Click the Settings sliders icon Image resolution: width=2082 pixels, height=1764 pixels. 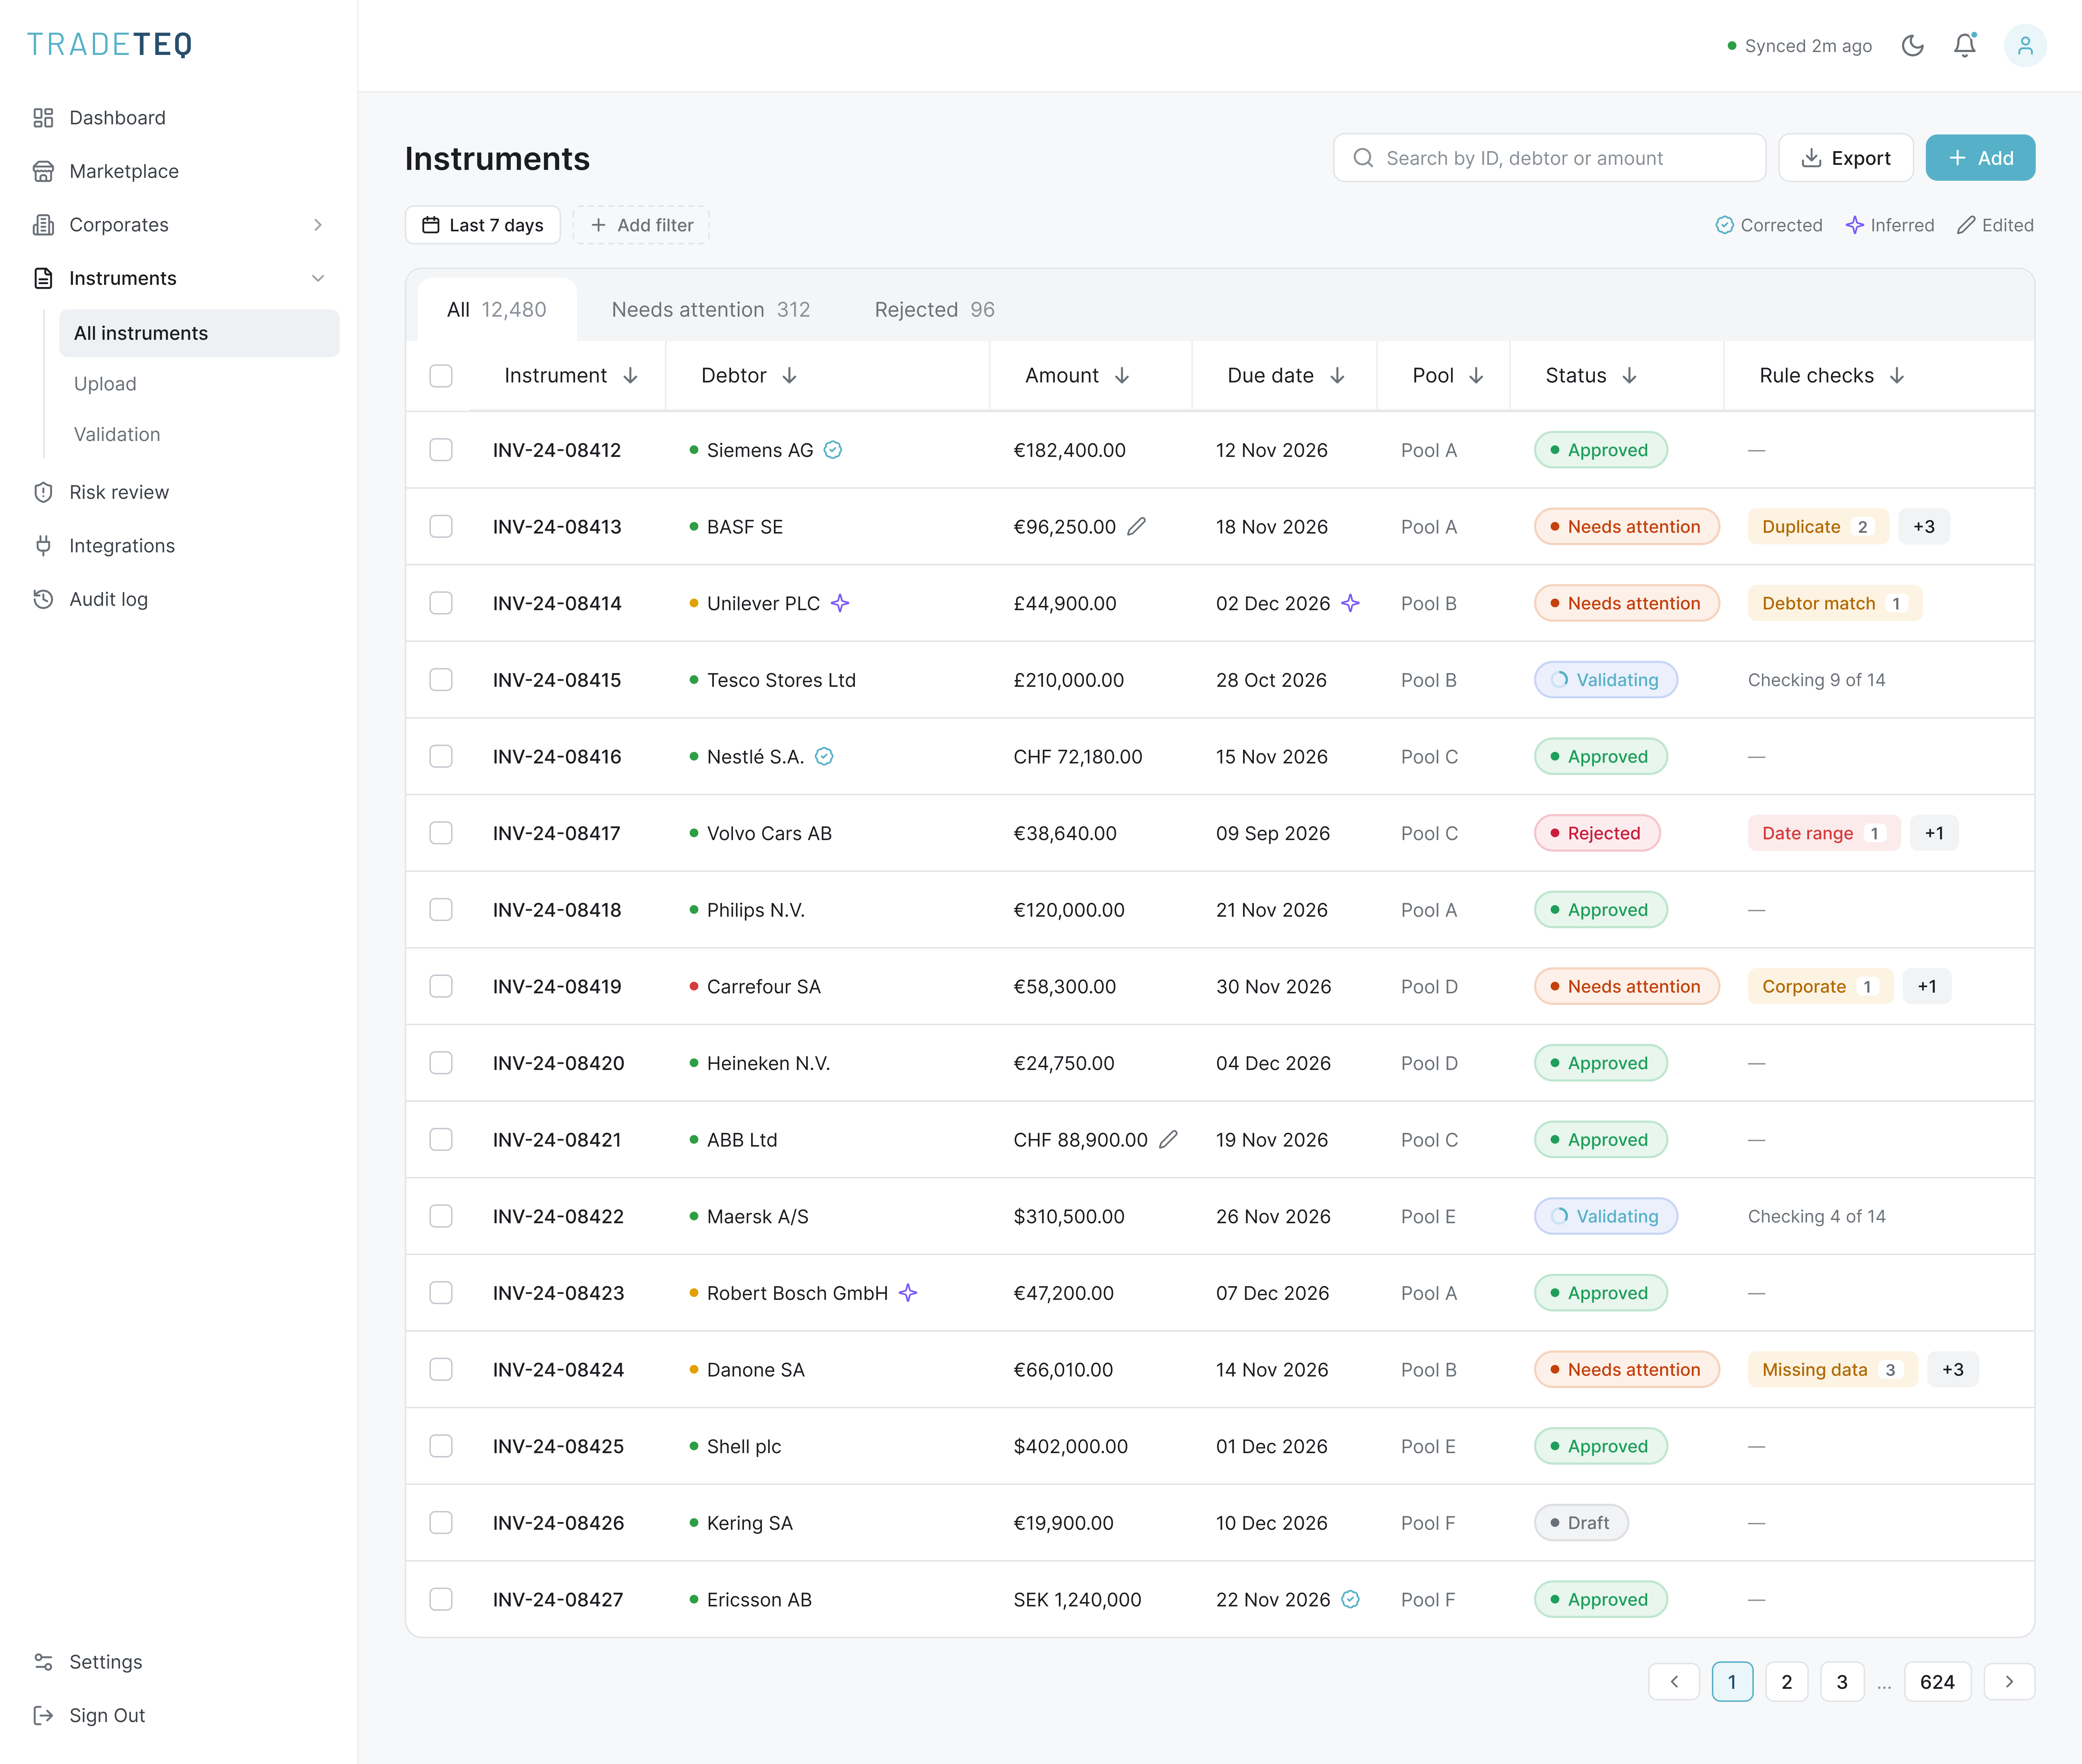(43, 1662)
